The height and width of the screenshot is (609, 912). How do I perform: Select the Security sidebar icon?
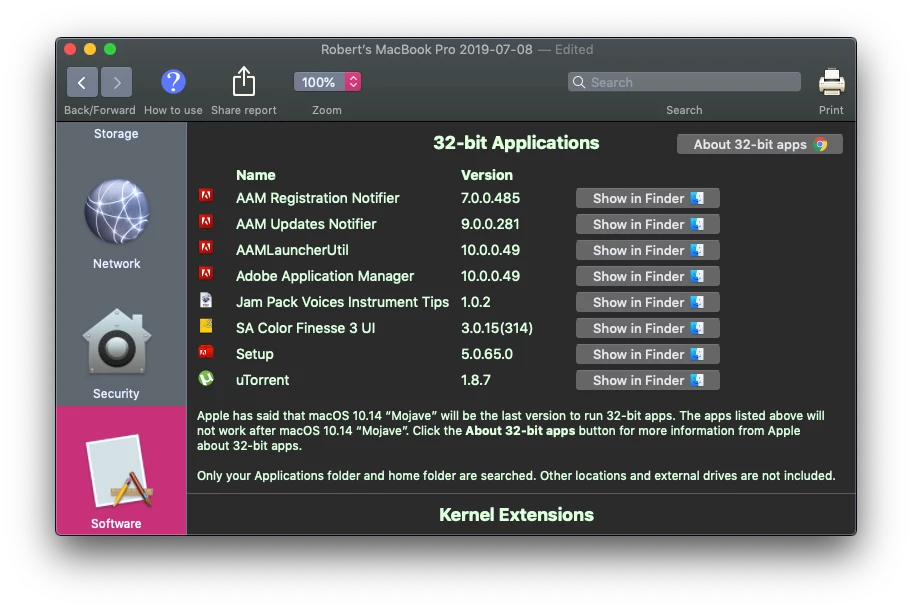point(116,341)
